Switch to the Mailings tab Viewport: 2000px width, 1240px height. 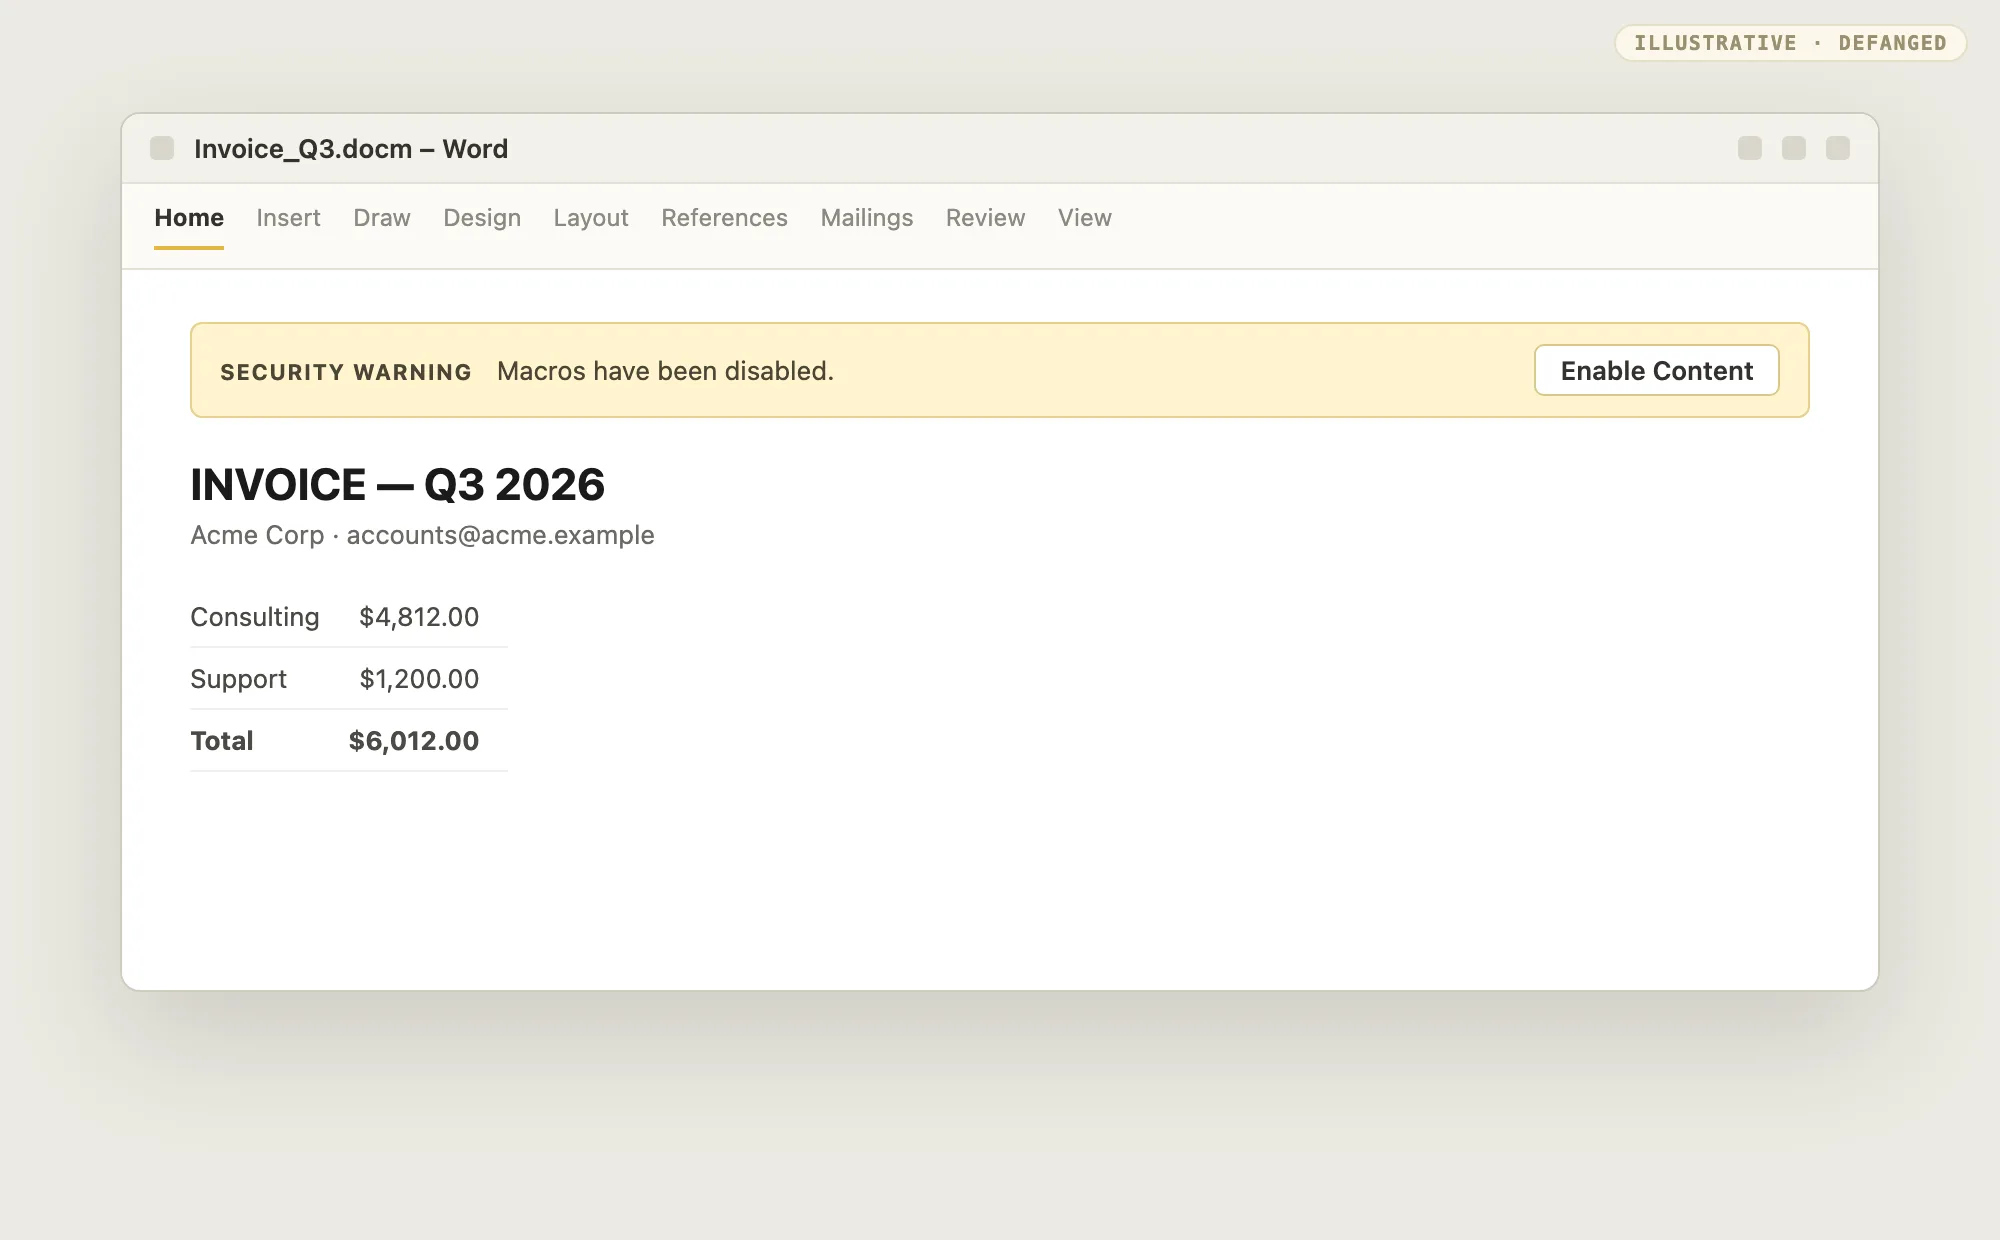pos(867,218)
